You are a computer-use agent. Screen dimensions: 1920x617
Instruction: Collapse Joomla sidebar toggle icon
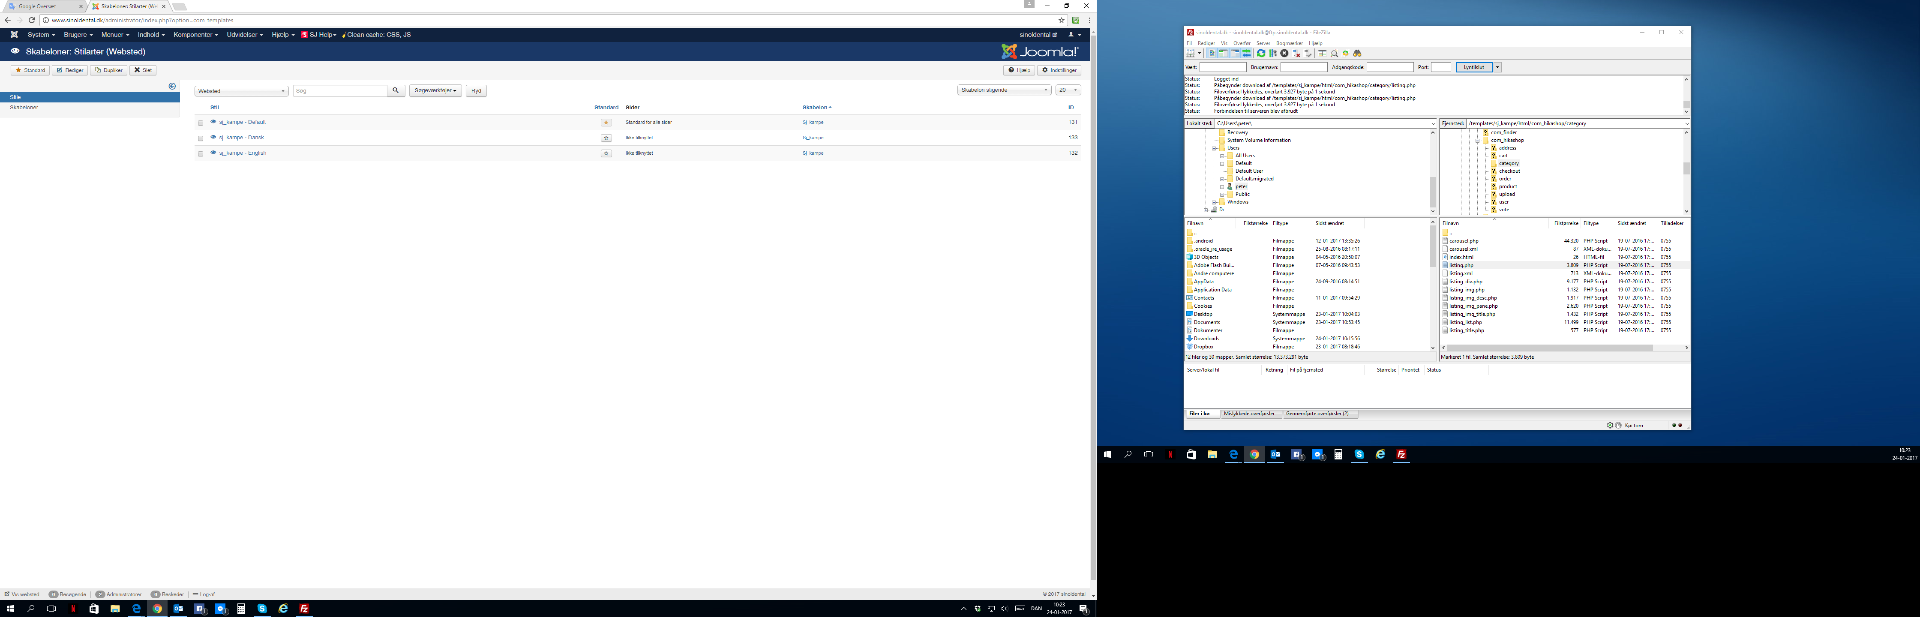(172, 86)
